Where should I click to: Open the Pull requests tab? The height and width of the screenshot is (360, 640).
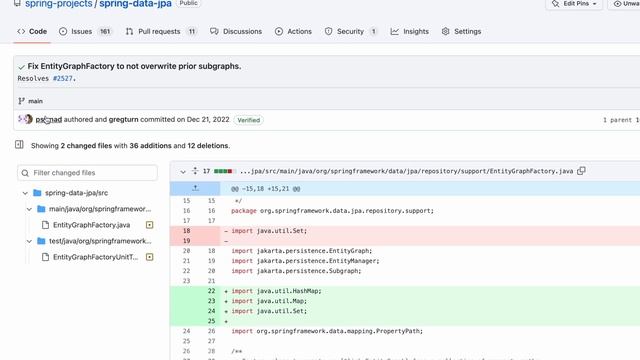(x=161, y=31)
